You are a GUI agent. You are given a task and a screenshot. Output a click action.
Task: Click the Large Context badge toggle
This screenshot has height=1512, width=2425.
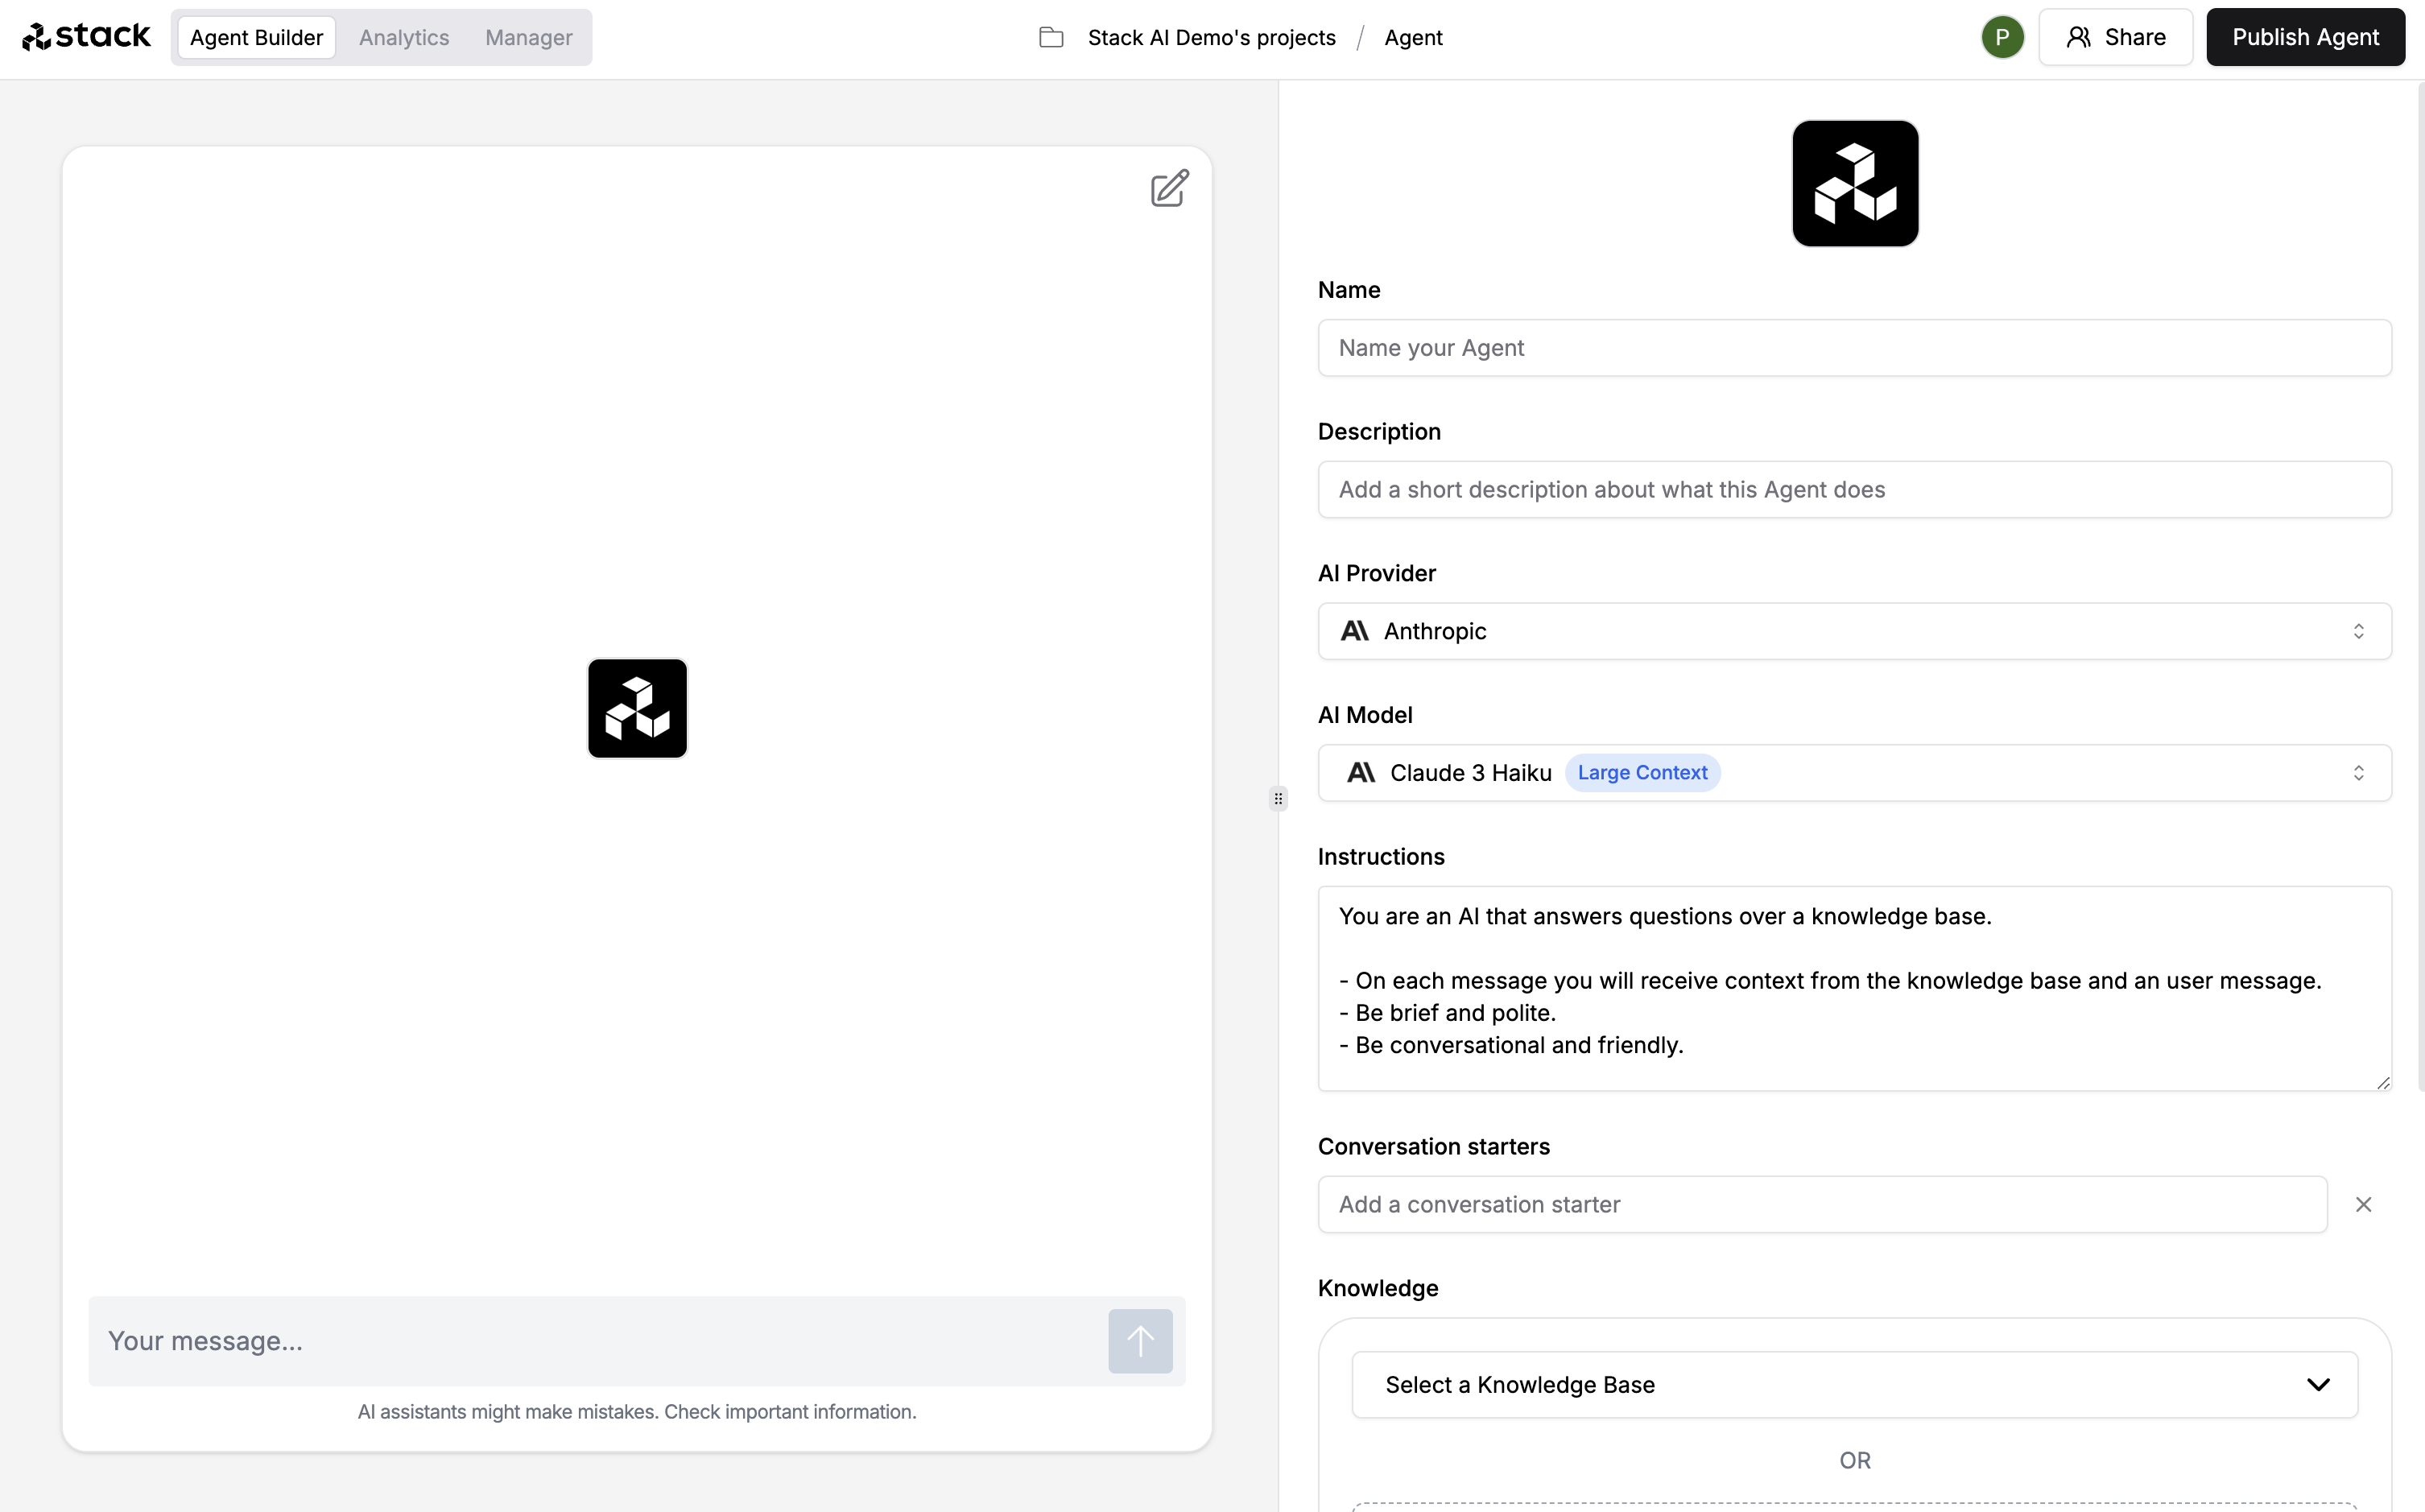[1641, 771]
